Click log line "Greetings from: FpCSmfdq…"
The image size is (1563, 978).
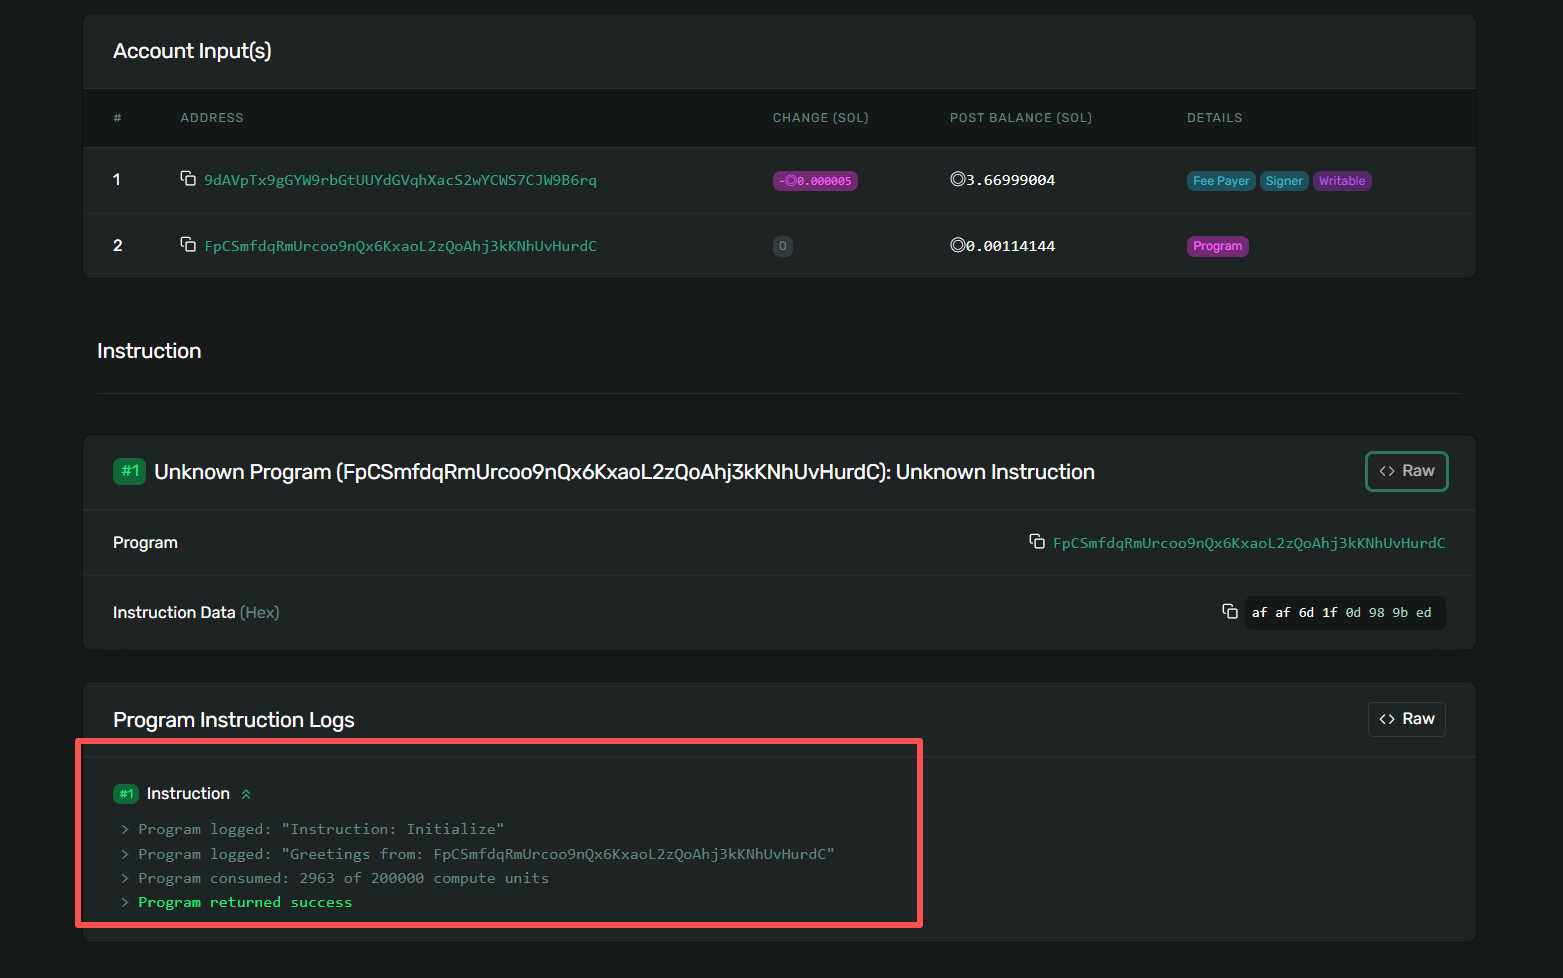point(486,854)
